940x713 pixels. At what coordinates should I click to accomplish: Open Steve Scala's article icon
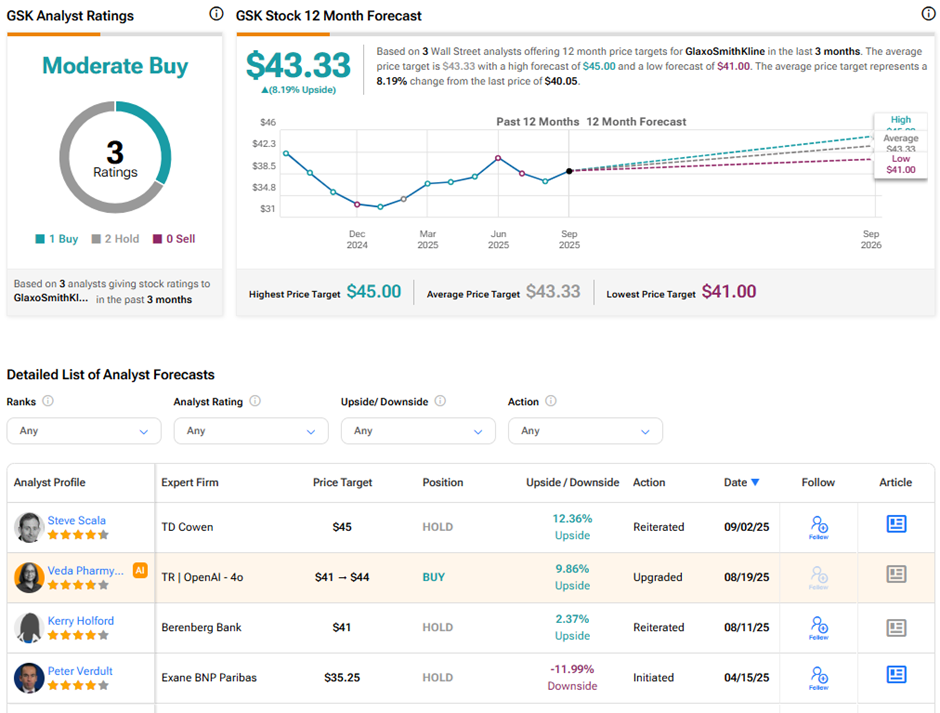pyautogui.click(x=896, y=524)
